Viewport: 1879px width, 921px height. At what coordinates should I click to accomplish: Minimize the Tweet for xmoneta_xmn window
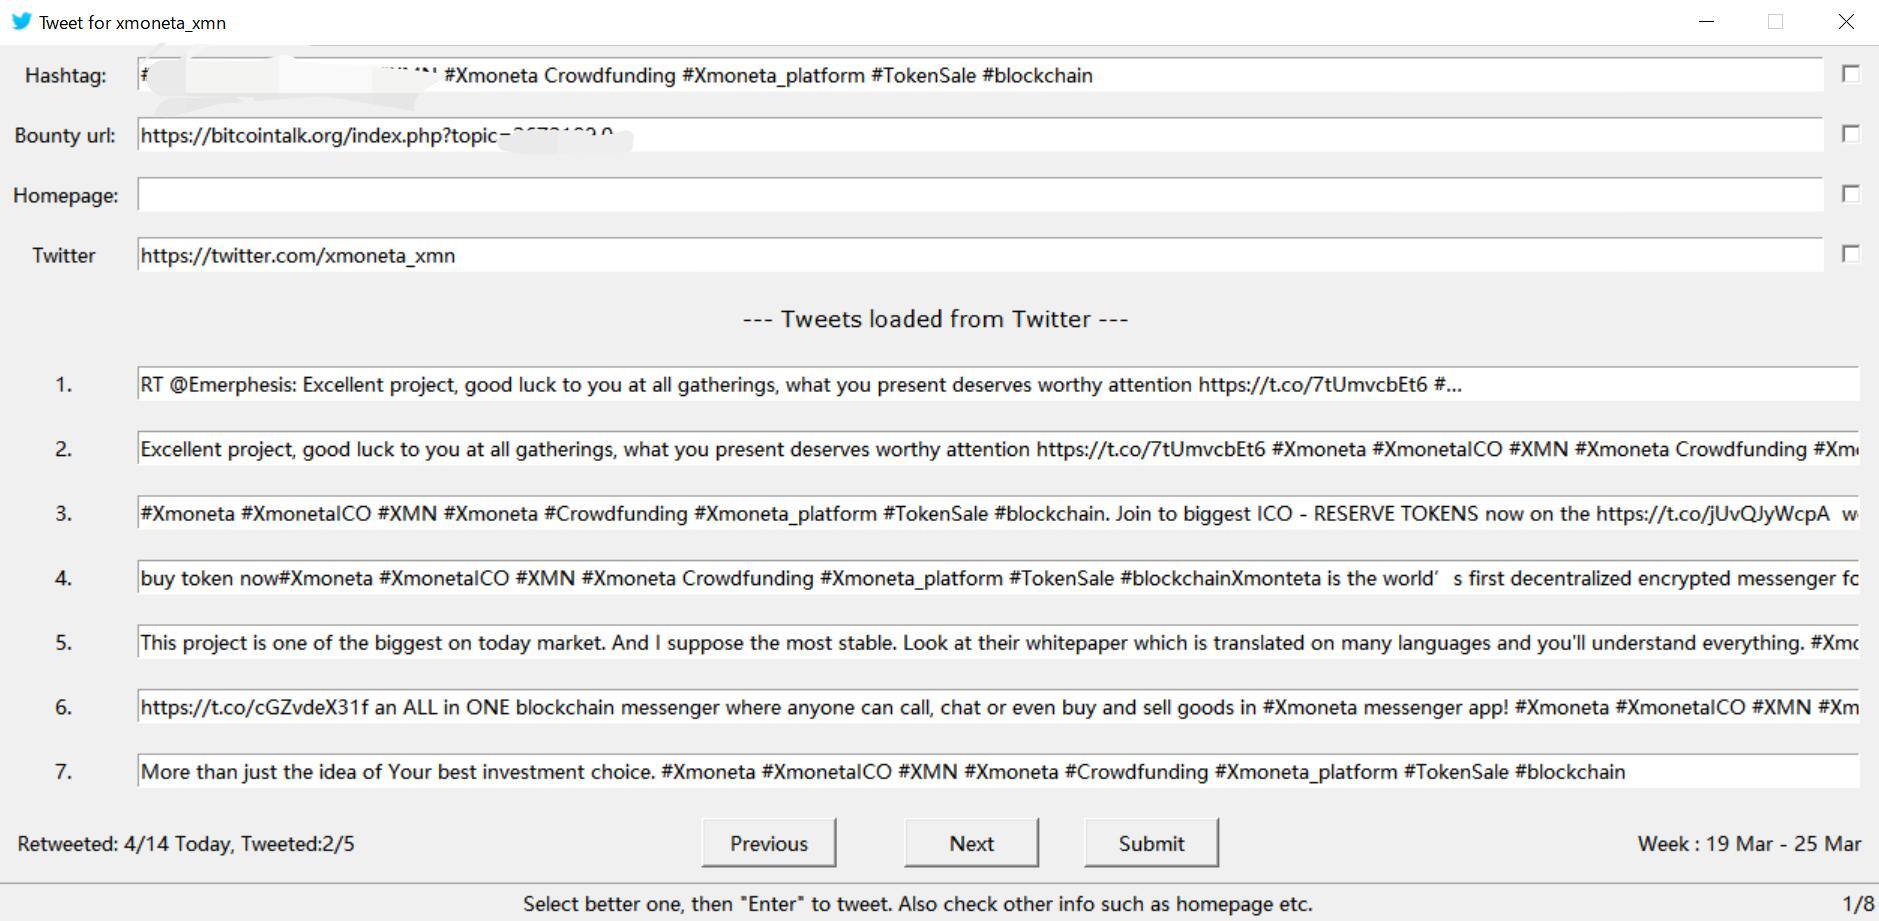[x=1706, y=21]
